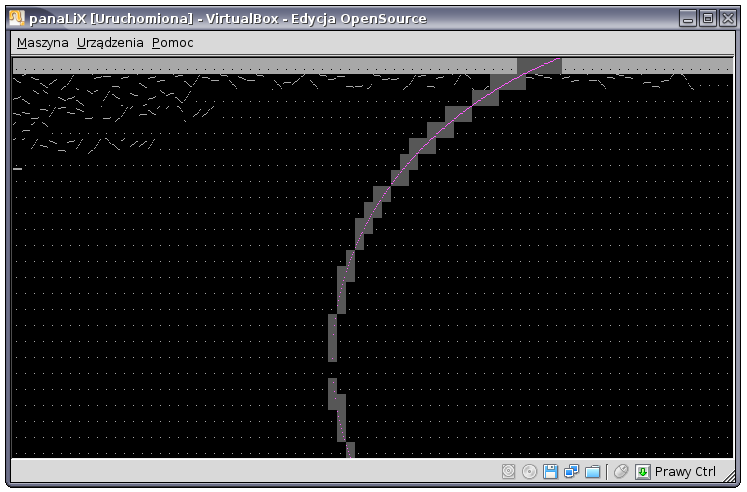This screenshot has height=492, width=747.
Task: Click the hard disk activity icon
Action: [509, 471]
